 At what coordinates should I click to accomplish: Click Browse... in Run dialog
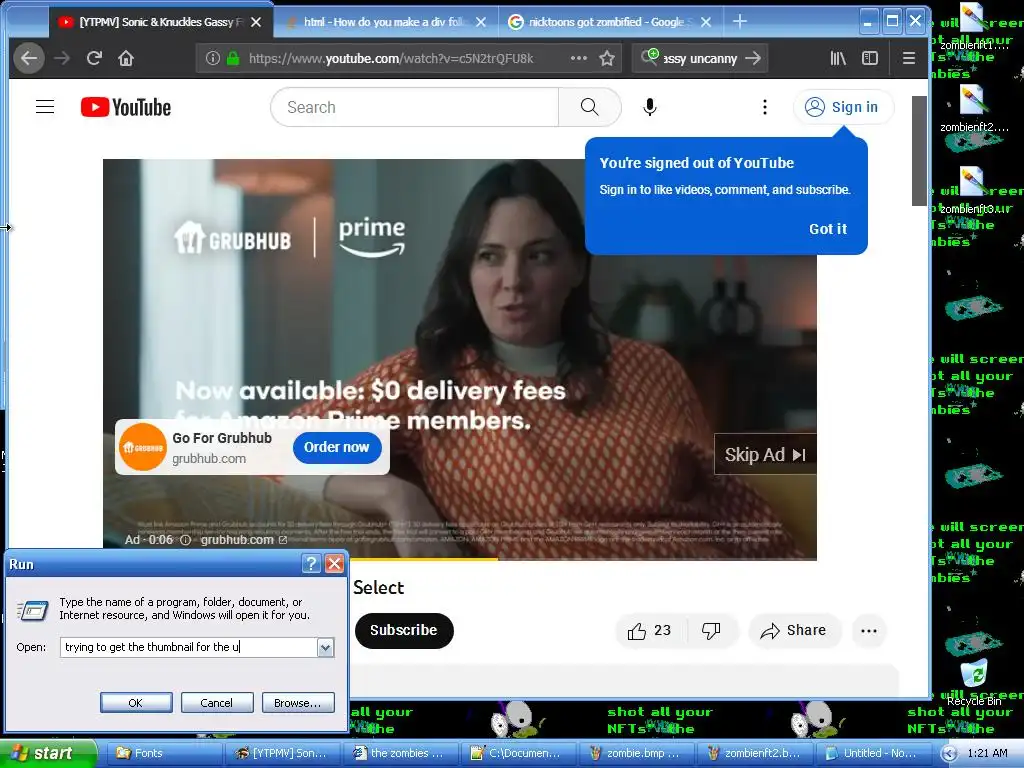coord(298,703)
